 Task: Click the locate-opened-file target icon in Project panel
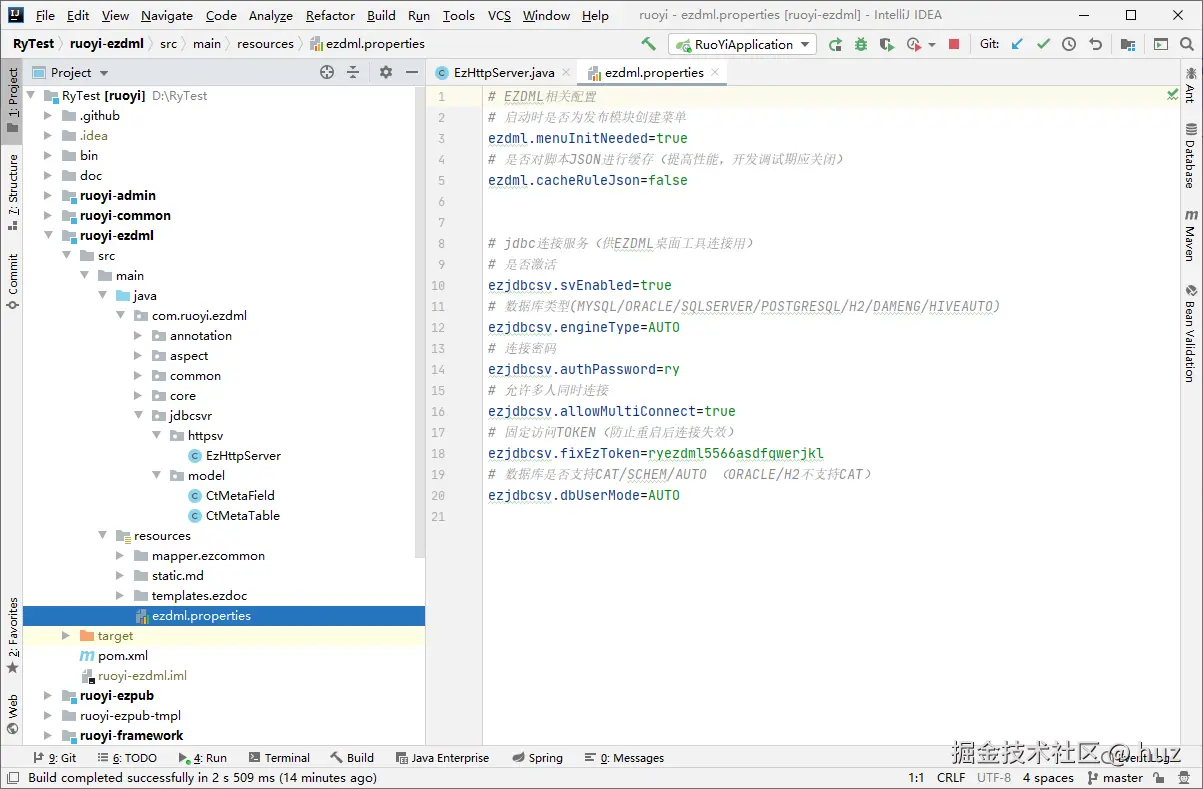[x=327, y=72]
